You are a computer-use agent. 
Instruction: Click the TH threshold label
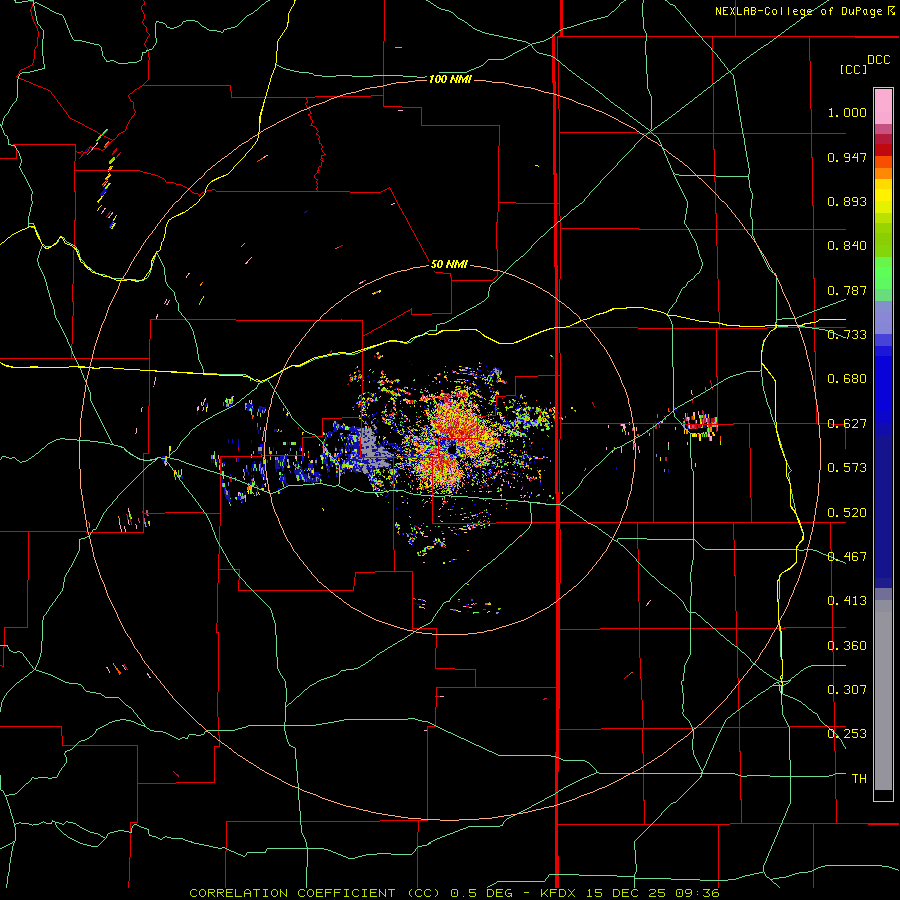point(859,779)
